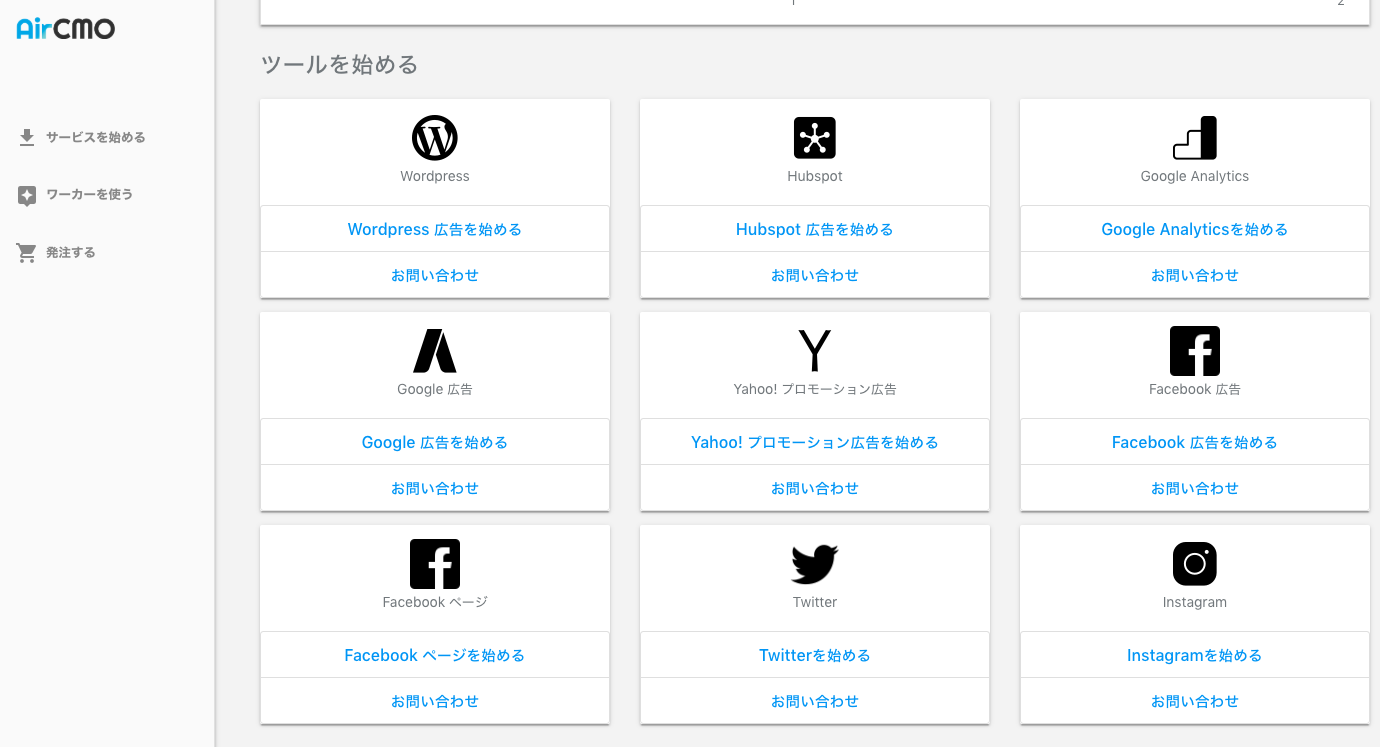The width and height of the screenshot is (1380, 747).
Task: Click the Instagram camera icon
Action: coord(1195,564)
